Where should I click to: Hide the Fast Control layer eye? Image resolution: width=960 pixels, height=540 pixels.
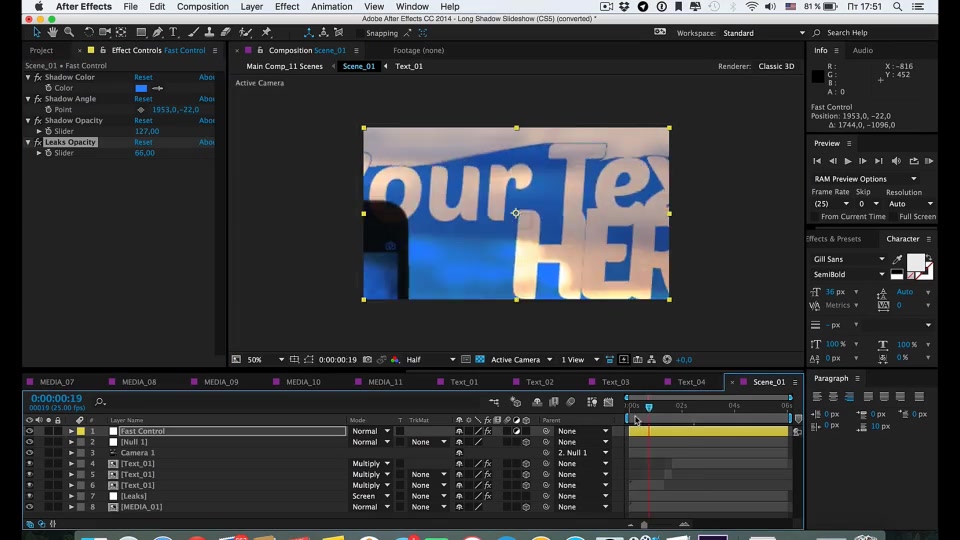[29, 431]
